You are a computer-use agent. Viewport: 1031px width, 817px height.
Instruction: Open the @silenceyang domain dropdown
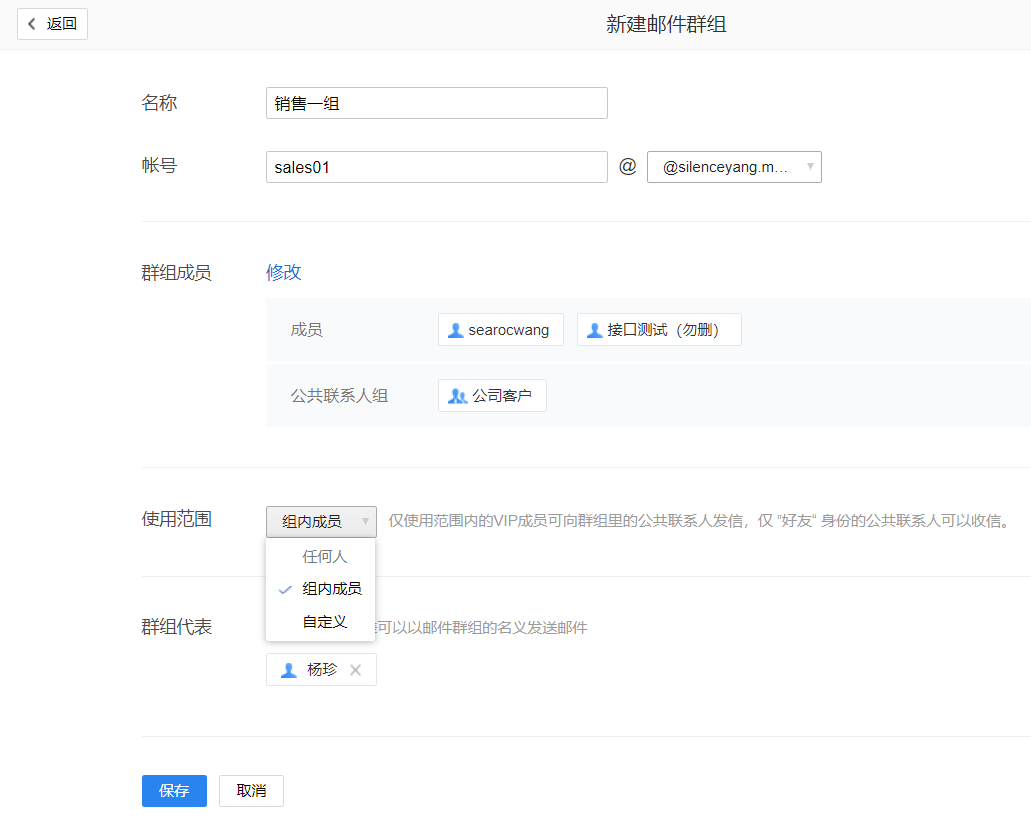[x=734, y=167]
